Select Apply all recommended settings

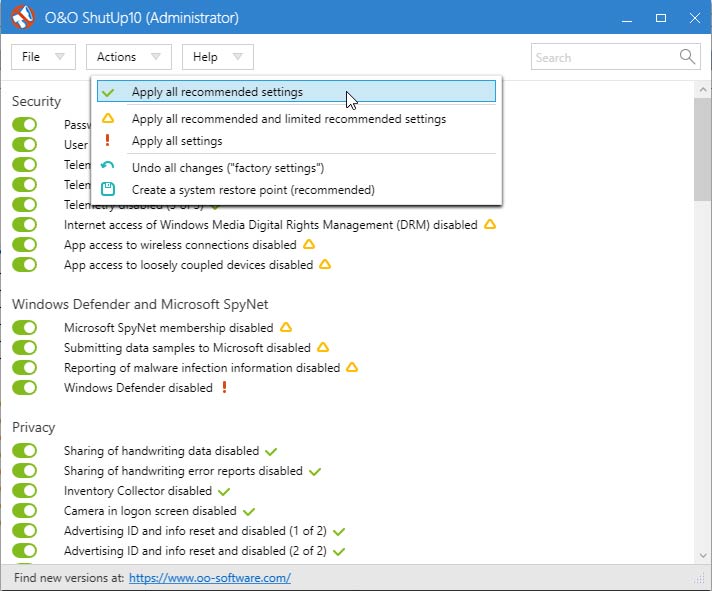[x=296, y=91]
